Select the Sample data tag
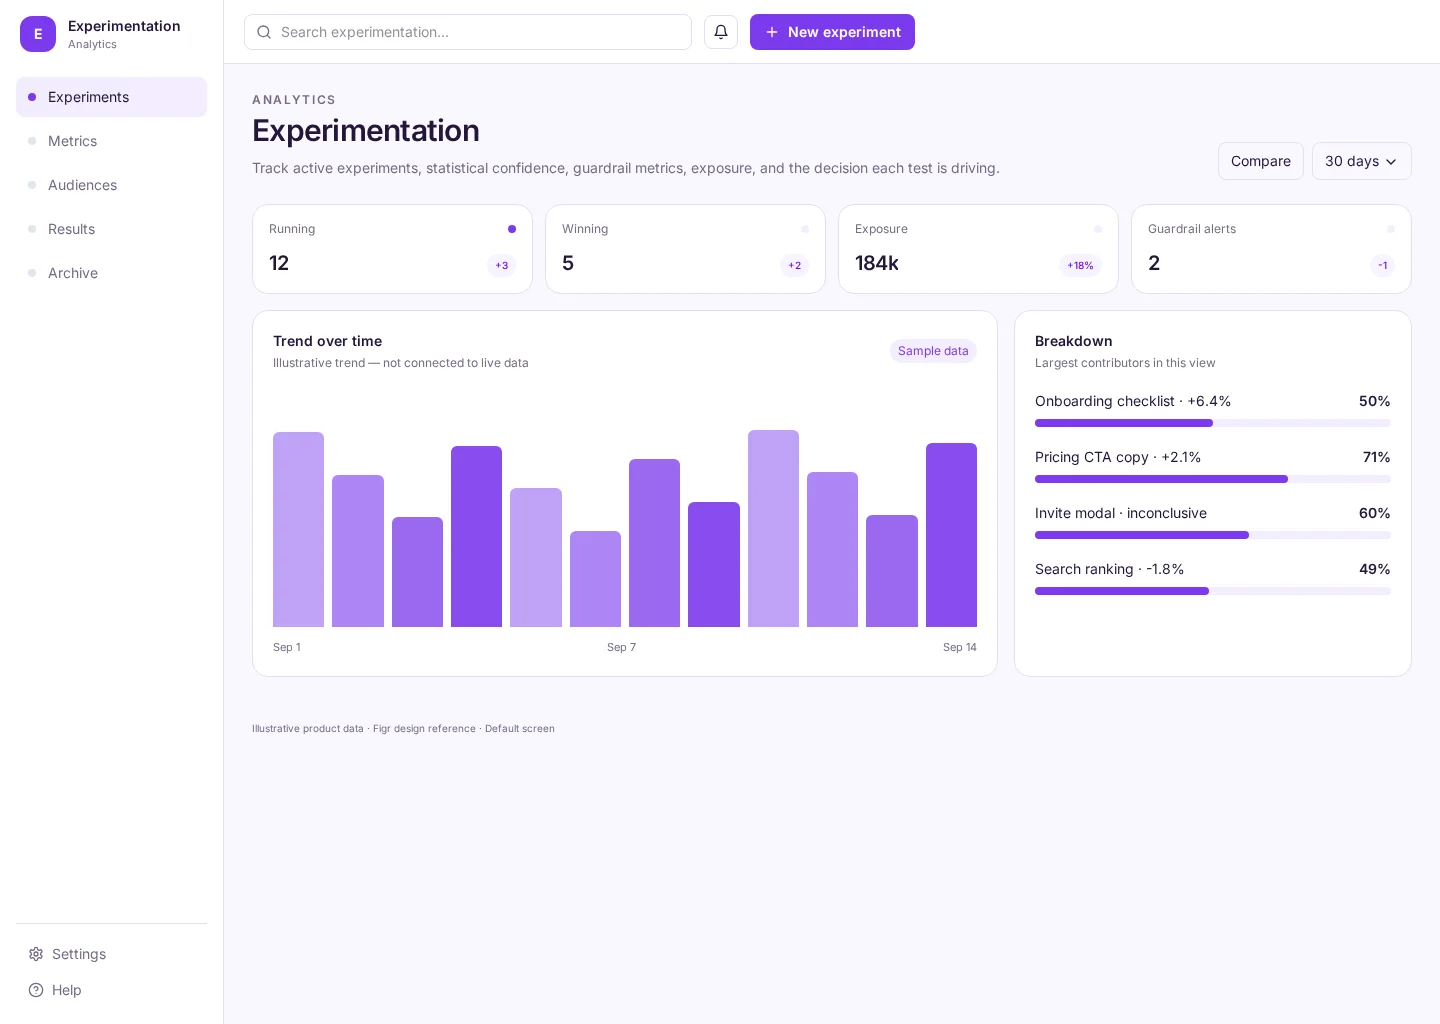The width and height of the screenshot is (1440, 1024). pos(933,351)
